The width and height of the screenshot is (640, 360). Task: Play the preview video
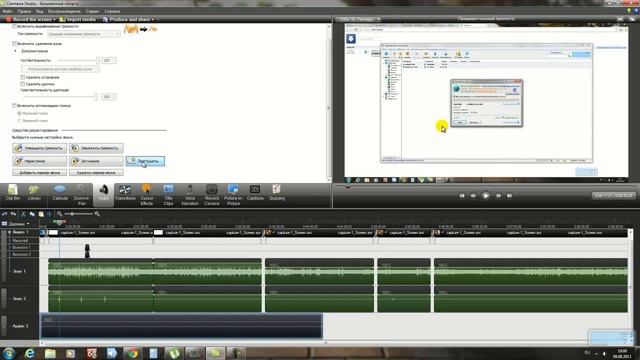pos(486,196)
